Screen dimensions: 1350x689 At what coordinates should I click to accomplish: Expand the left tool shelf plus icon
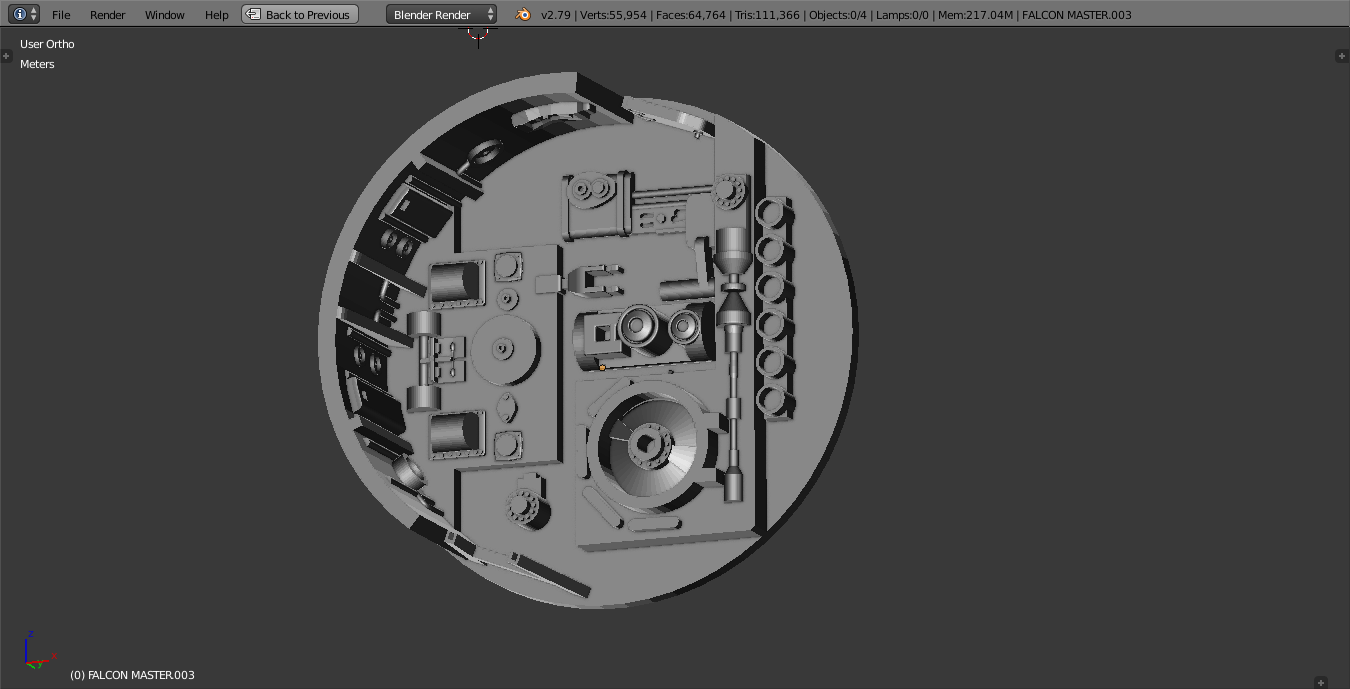(6, 56)
